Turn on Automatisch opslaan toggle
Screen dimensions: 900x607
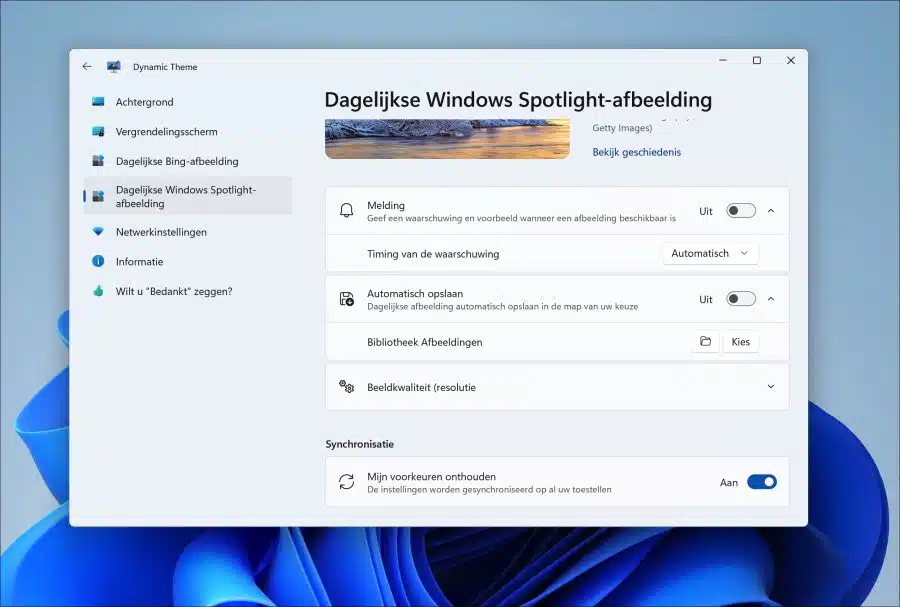tap(741, 299)
